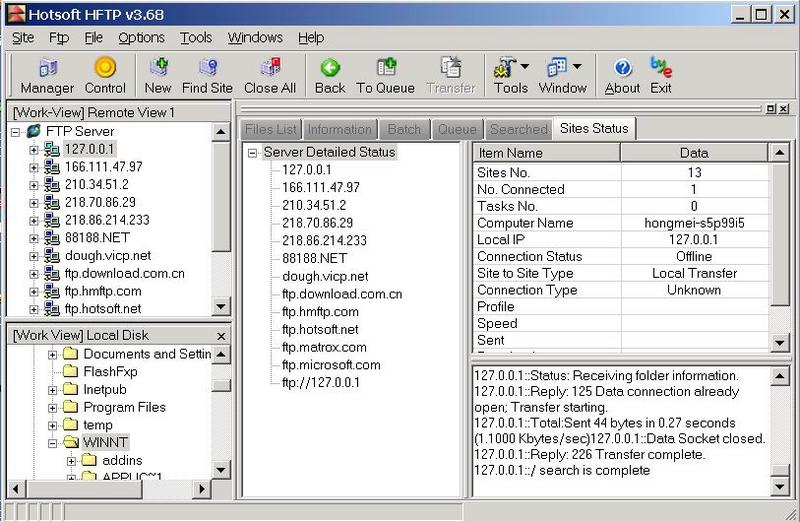800x522 pixels.
Task: Click the Transfer toolbar icon
Action: coord(451,67)
